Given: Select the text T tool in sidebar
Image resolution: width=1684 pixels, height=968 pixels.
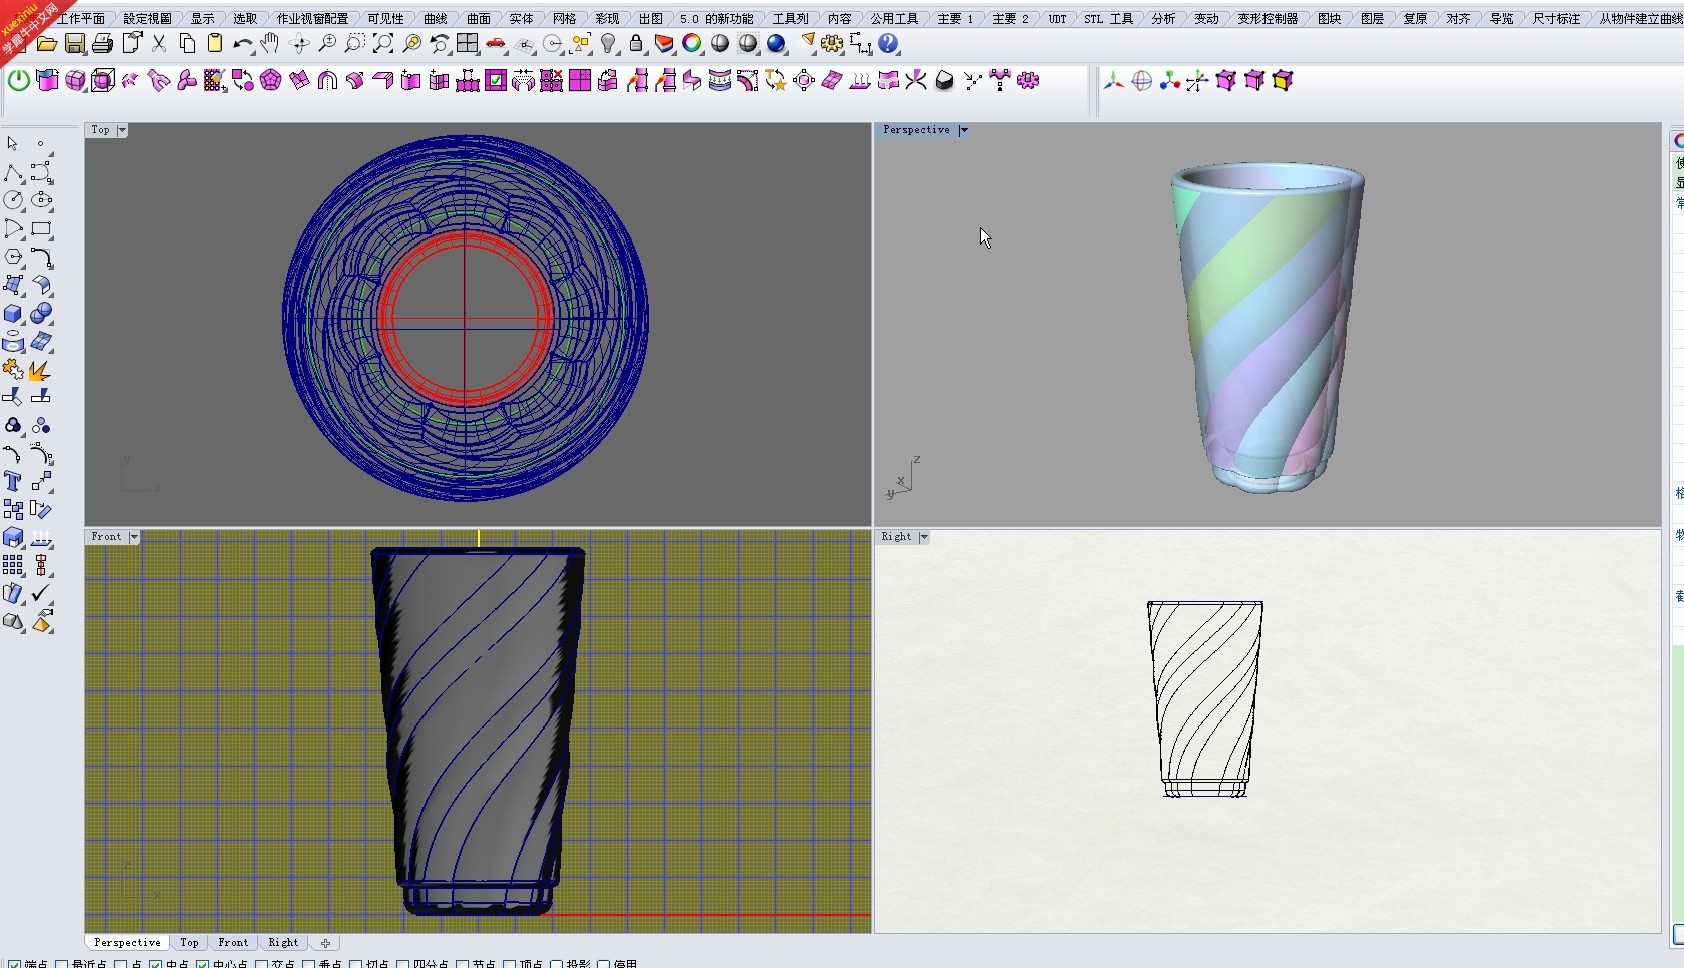Looking at the screenshot, I should 13,481.
